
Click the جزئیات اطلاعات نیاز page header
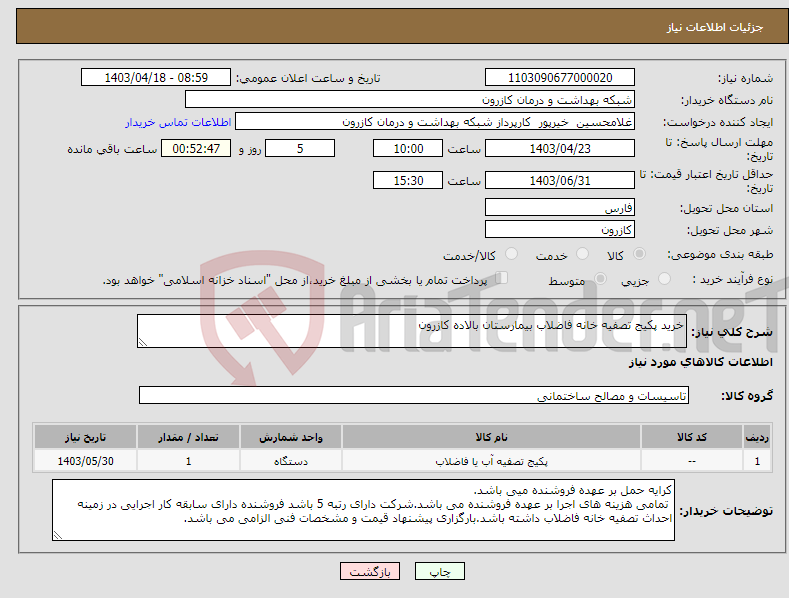click(x=715, y=27)
